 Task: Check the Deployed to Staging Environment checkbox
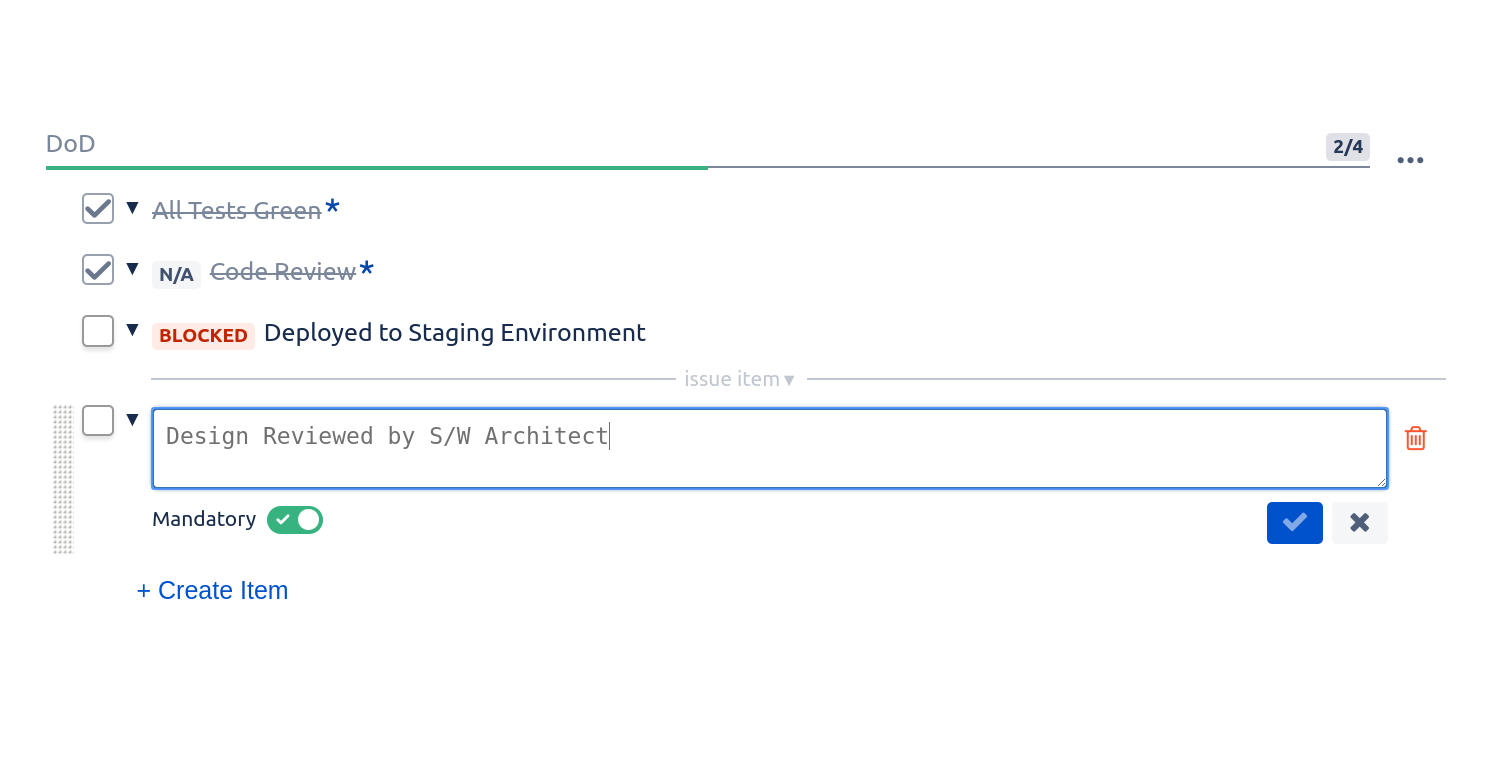[x=97, y=330]
